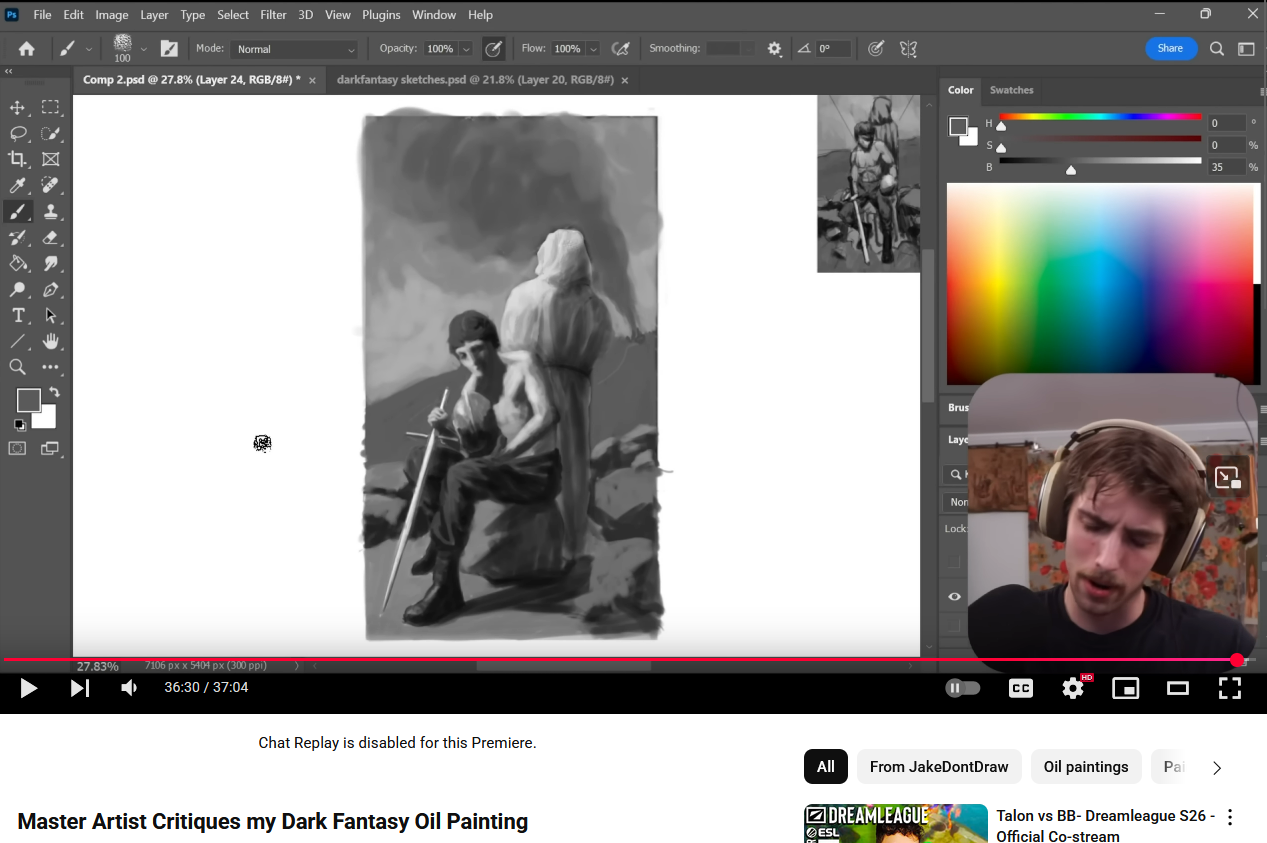Open the Flow slider dropdown
Viewport: 1267px width, 843px height.
(x=593, y=49)
